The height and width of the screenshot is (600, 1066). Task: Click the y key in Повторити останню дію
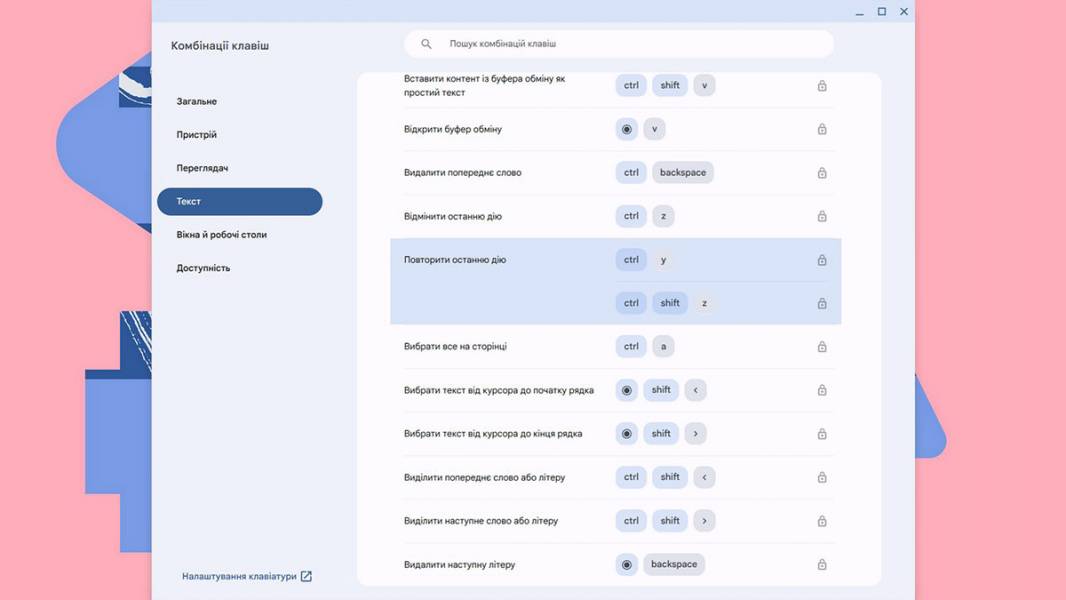click(664, 260)
